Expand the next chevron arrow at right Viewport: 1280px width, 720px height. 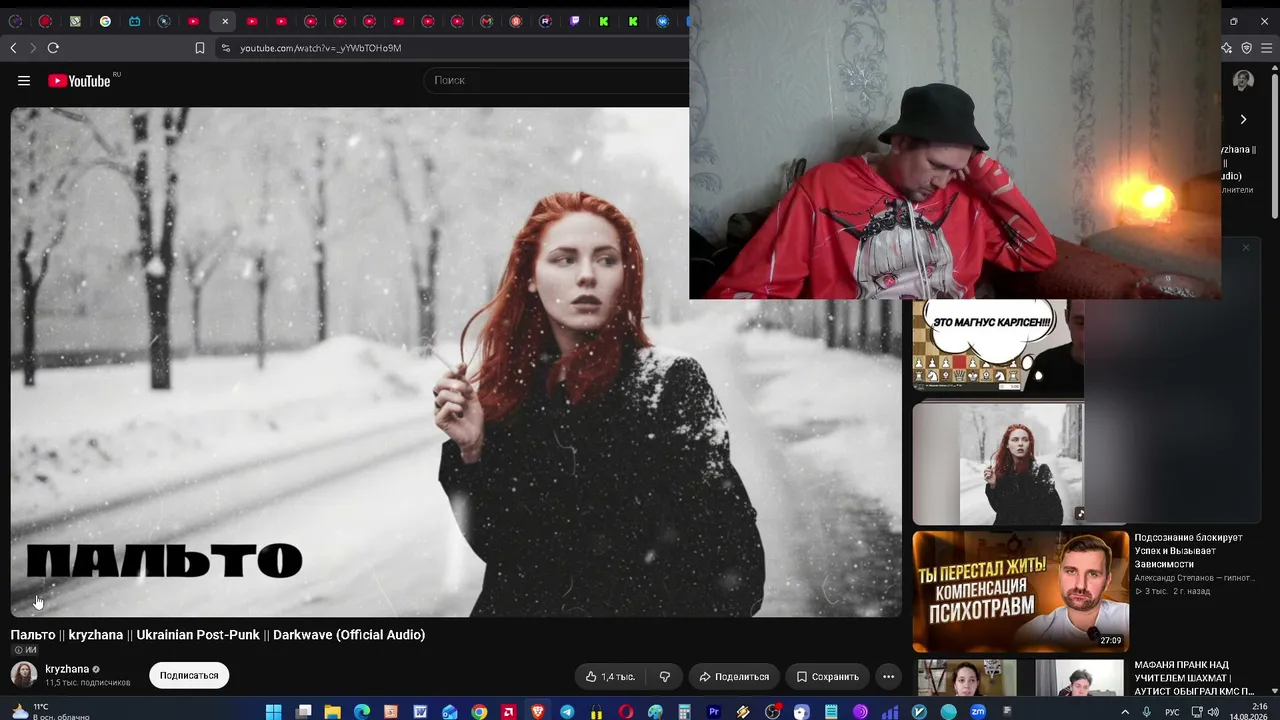tap(1243, 119)
